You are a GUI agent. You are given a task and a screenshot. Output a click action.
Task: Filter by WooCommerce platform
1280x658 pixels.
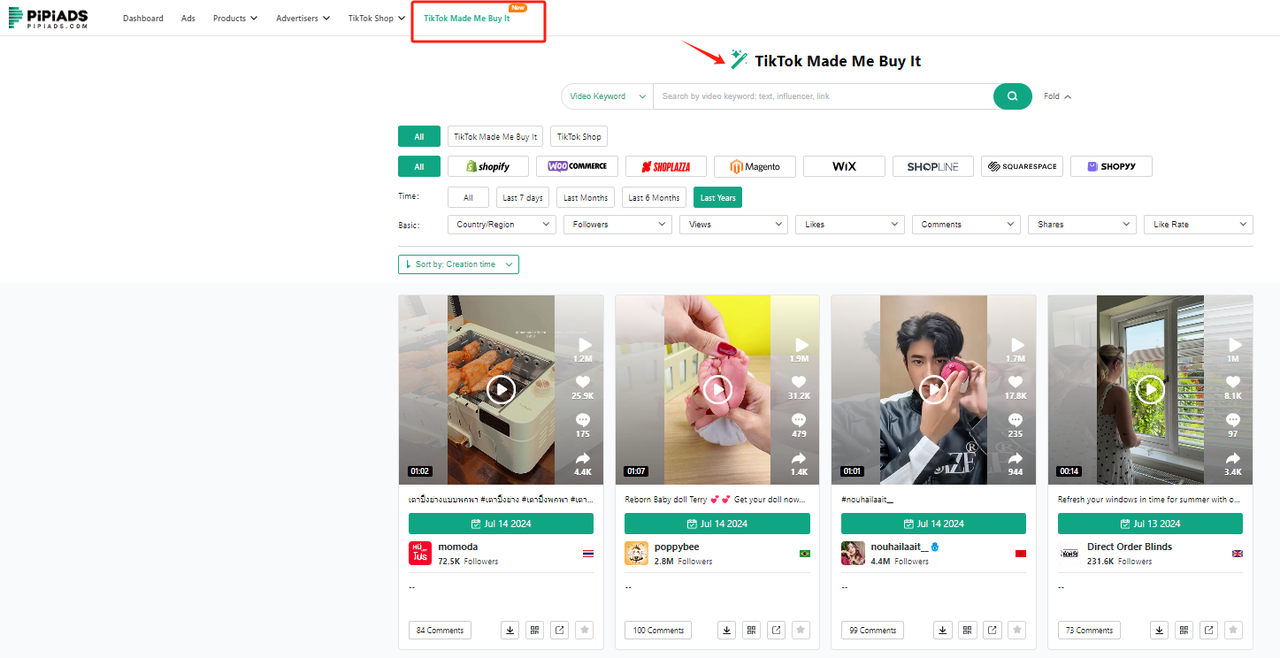click(x=577, y=167)
